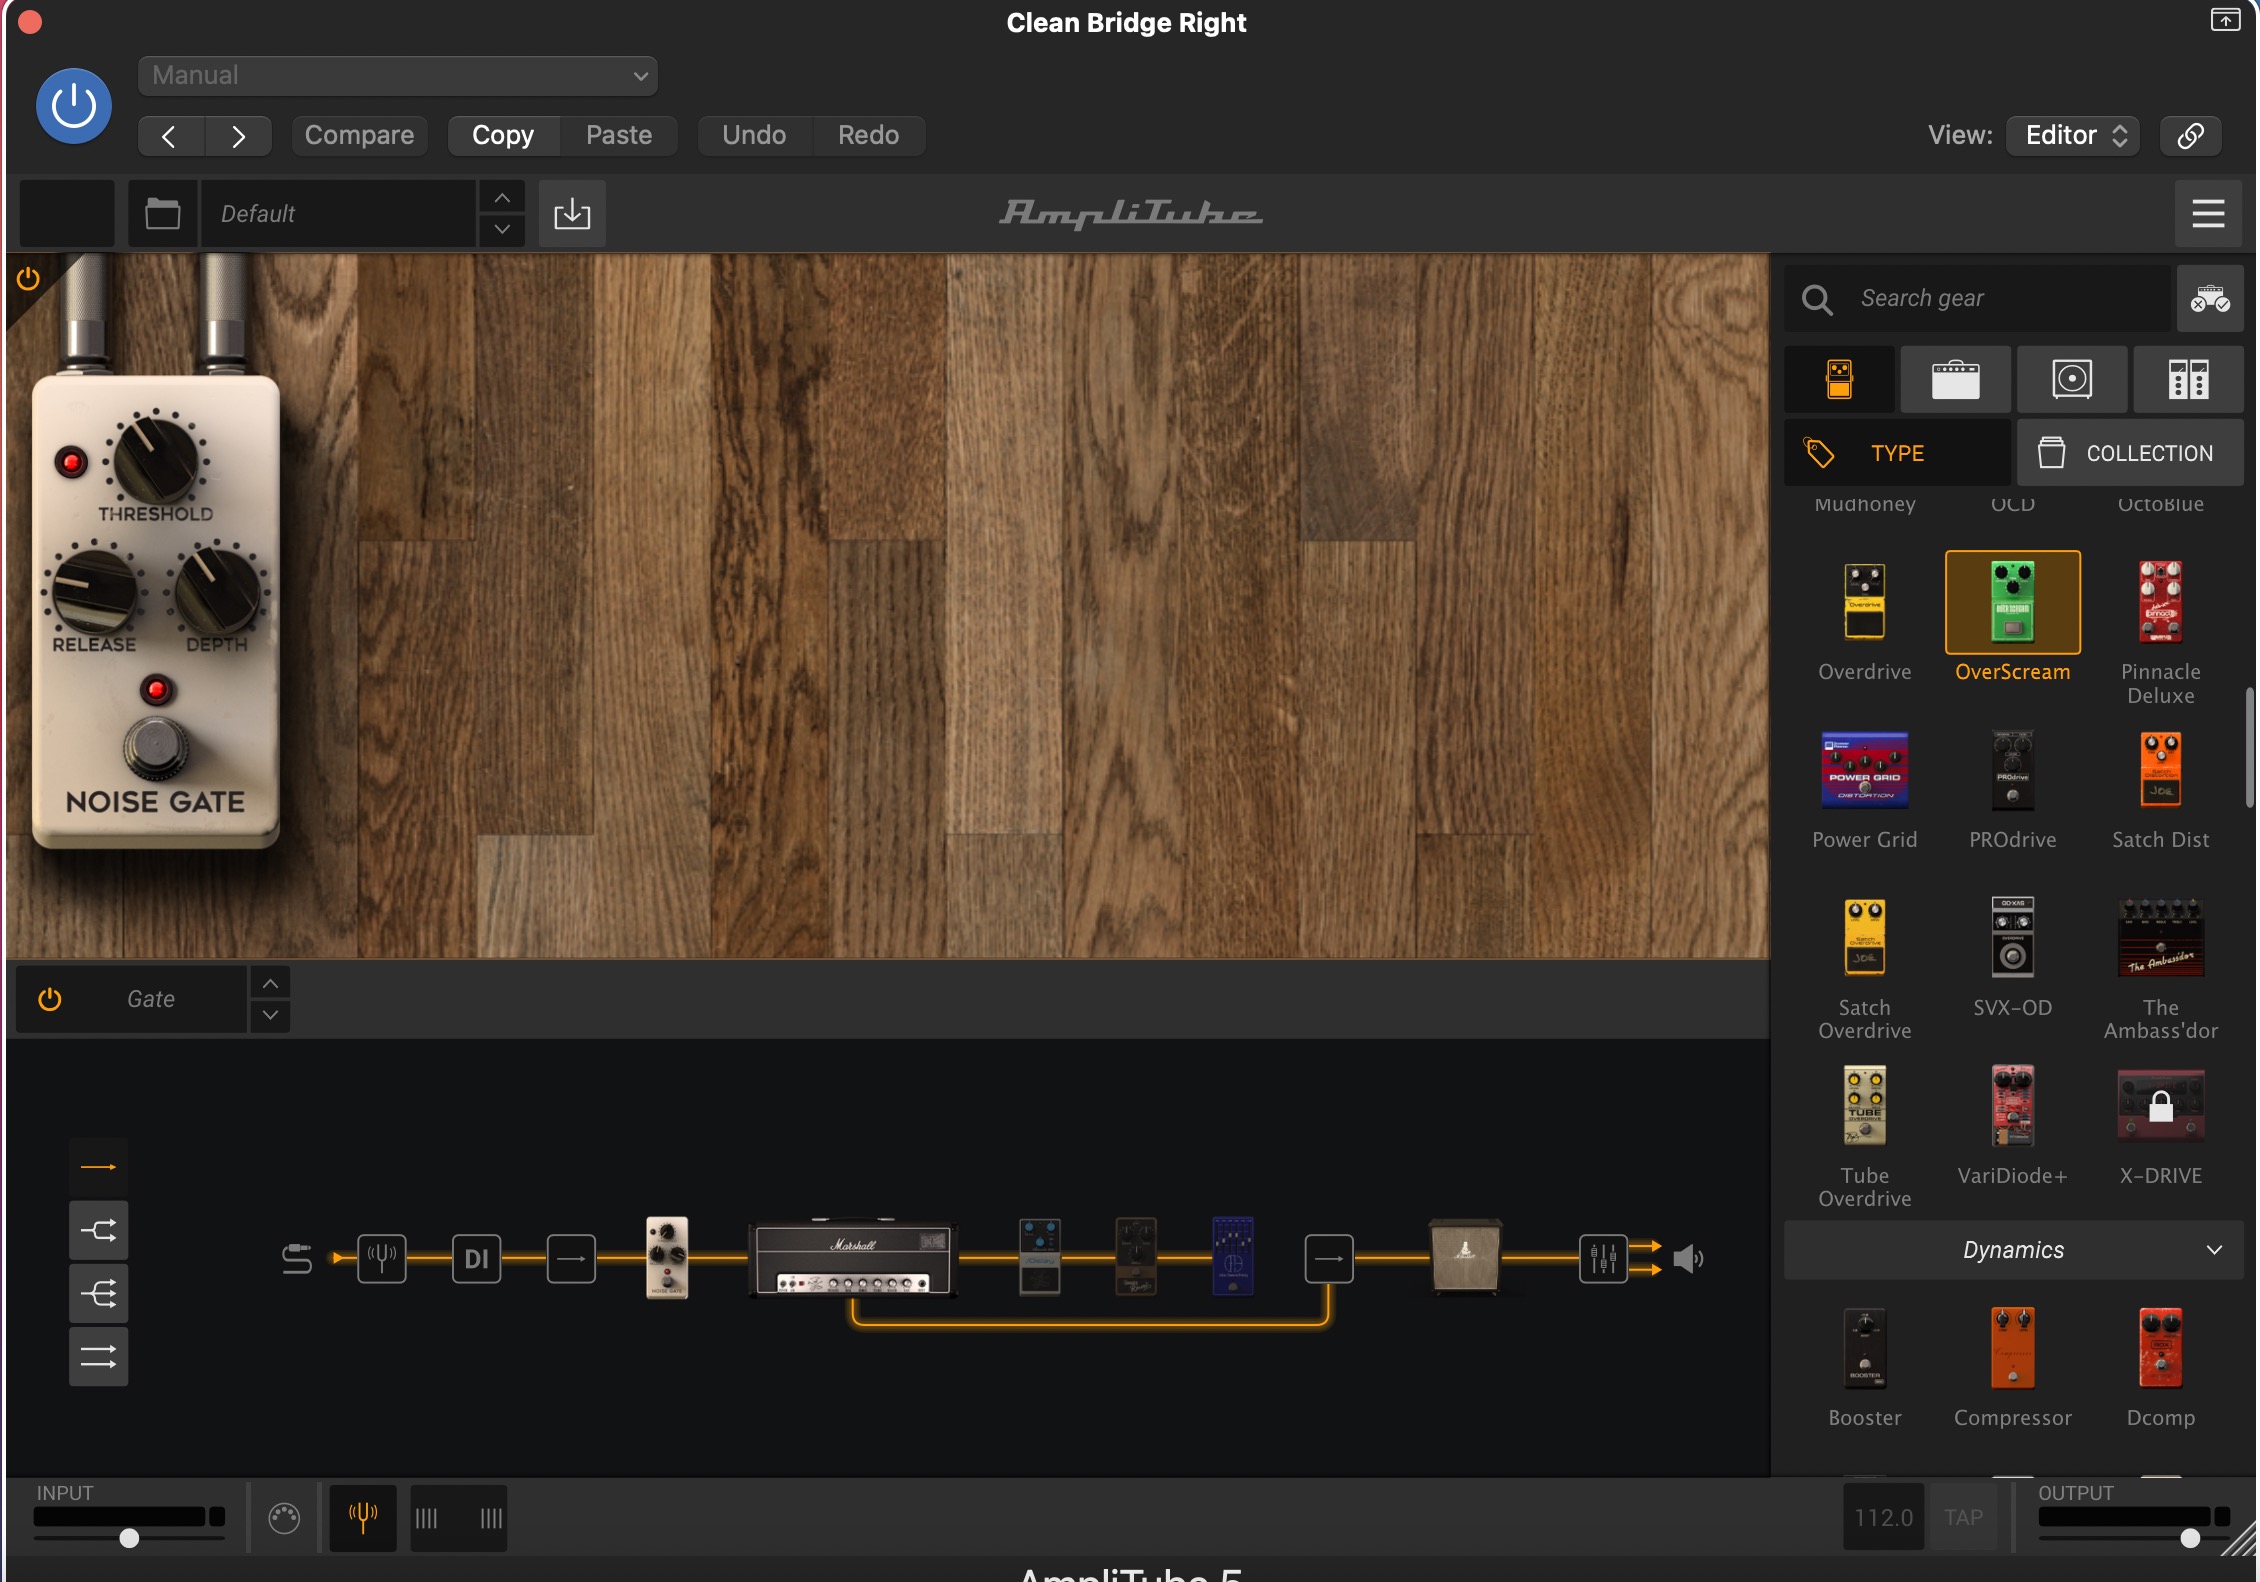2260x1582 pixels.
Task: Click the Noise Gate THRESHOLD knob
Action: click(155, 459)
